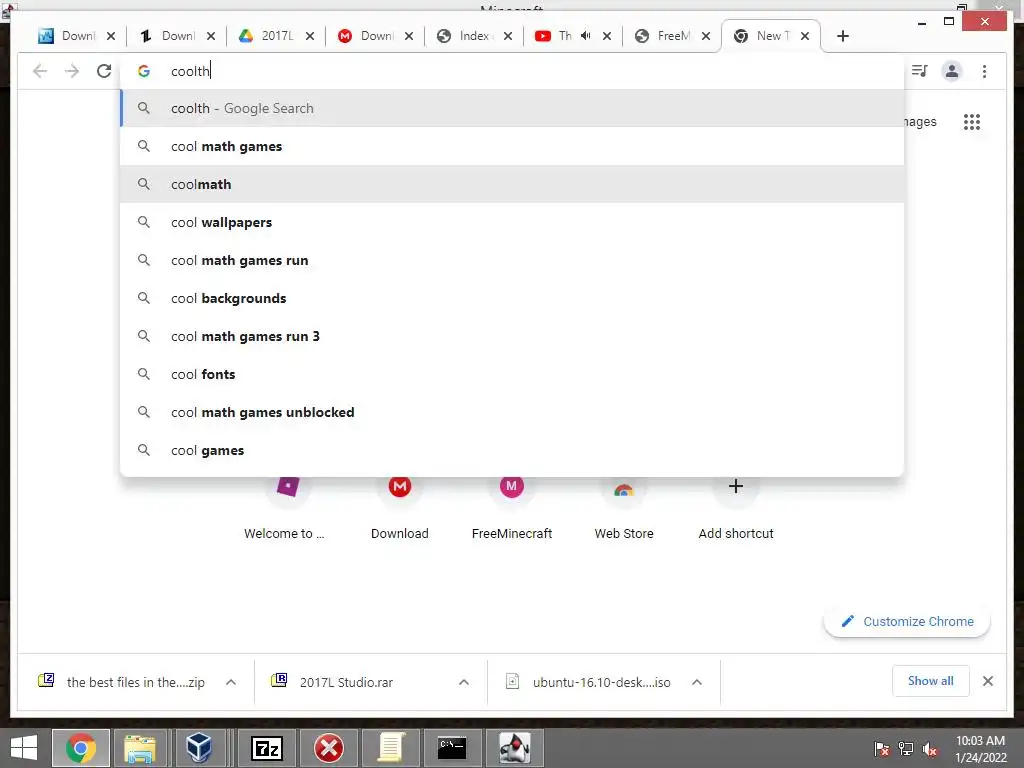Open 'the best files in the....zip' download
Screen dimensions: 1024x768
[122, 682]
